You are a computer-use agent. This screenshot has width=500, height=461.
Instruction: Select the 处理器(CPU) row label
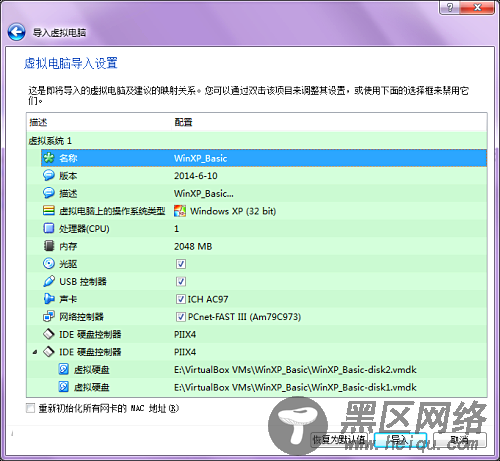click(84, 229)
